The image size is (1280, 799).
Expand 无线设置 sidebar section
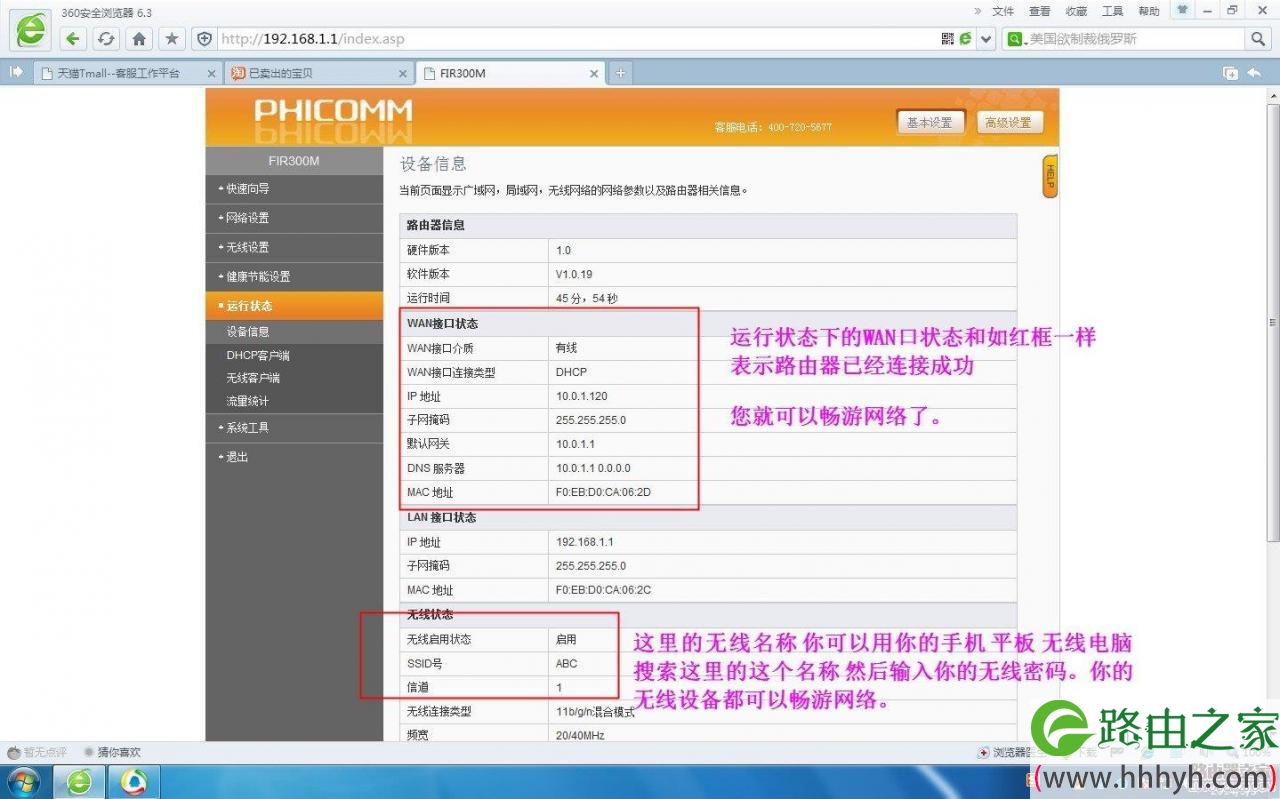click(294, 247)
